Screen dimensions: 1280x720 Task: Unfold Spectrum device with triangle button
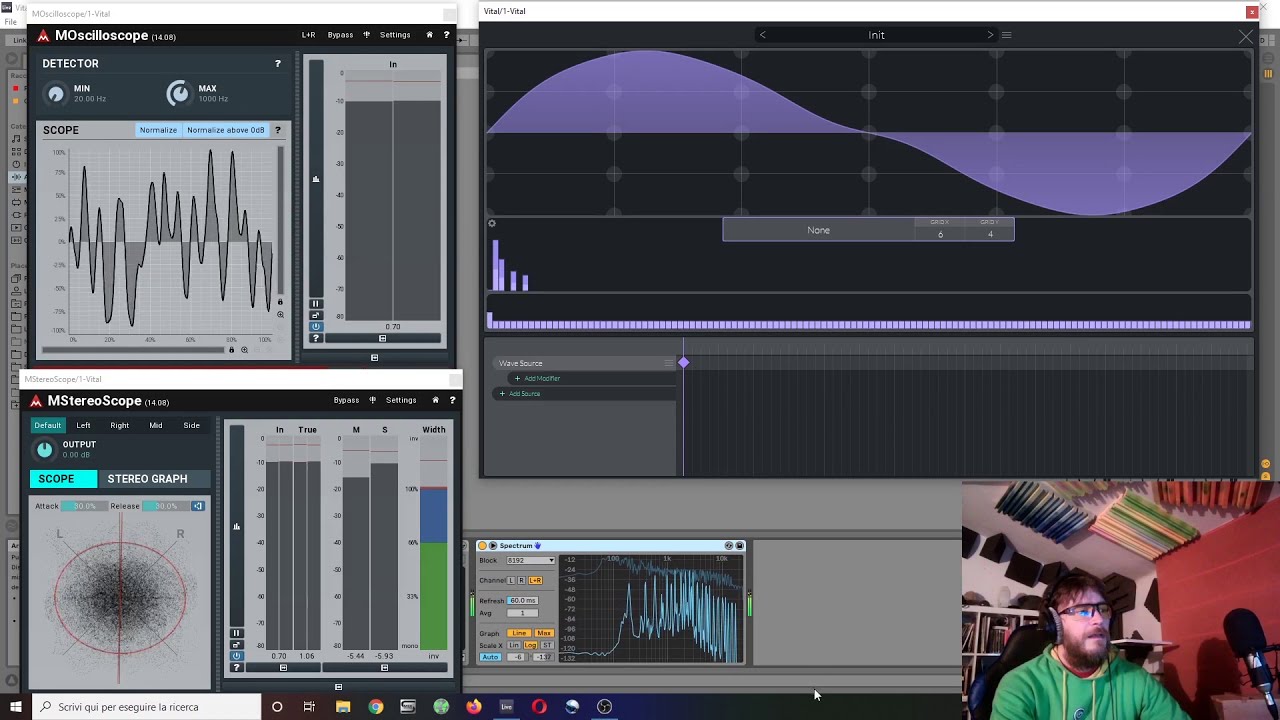tap(493, 546)
